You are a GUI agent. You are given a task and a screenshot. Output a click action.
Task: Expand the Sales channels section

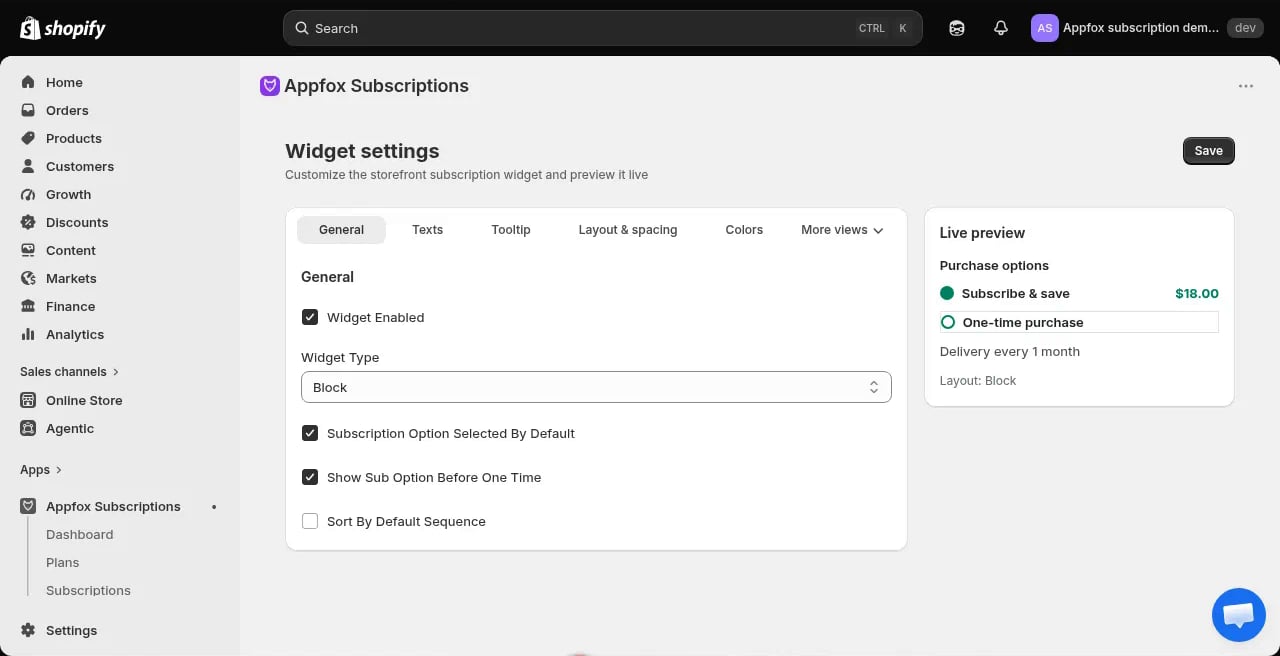[x=70, y=371]
